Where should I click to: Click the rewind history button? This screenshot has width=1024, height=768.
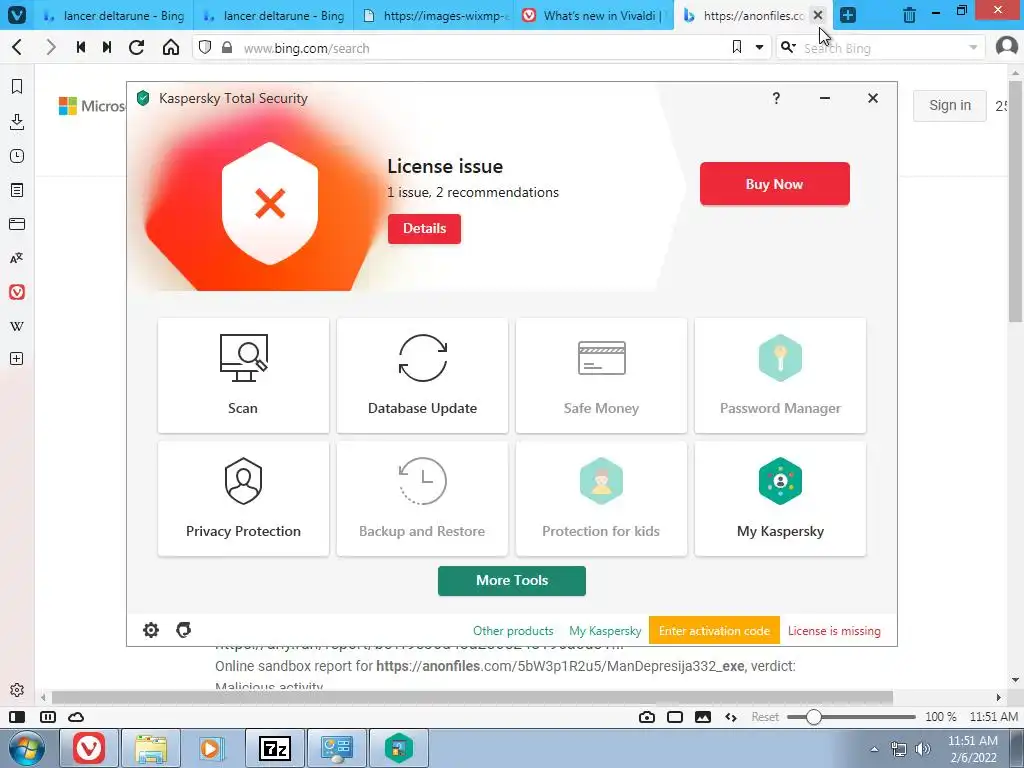[x=80, y=47]
